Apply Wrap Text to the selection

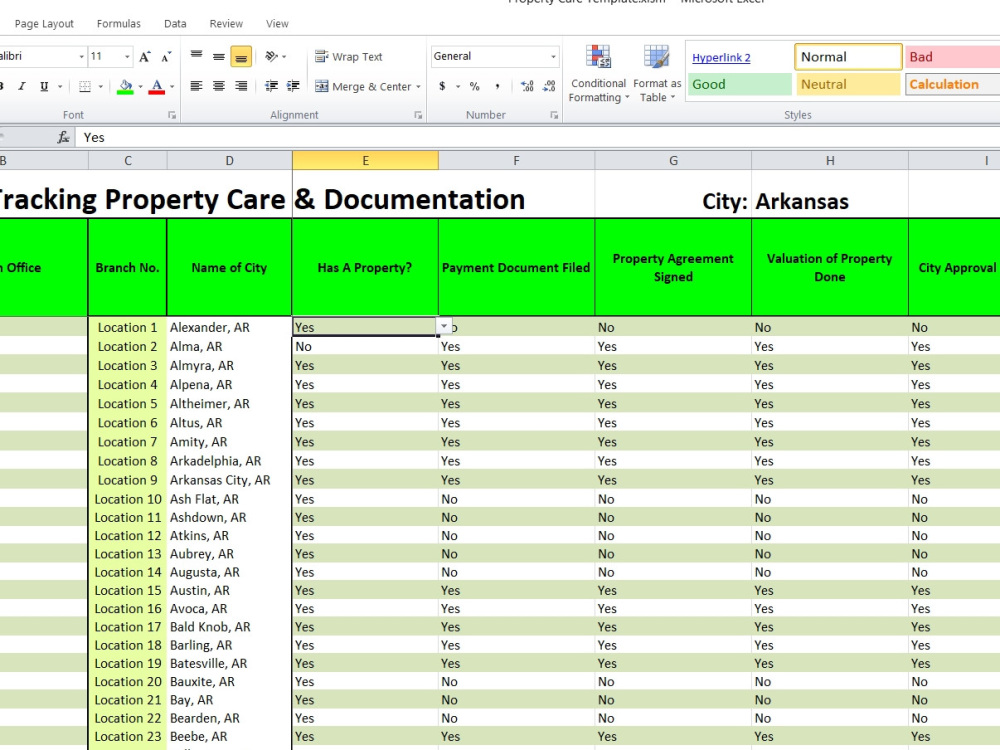point(348,56)
